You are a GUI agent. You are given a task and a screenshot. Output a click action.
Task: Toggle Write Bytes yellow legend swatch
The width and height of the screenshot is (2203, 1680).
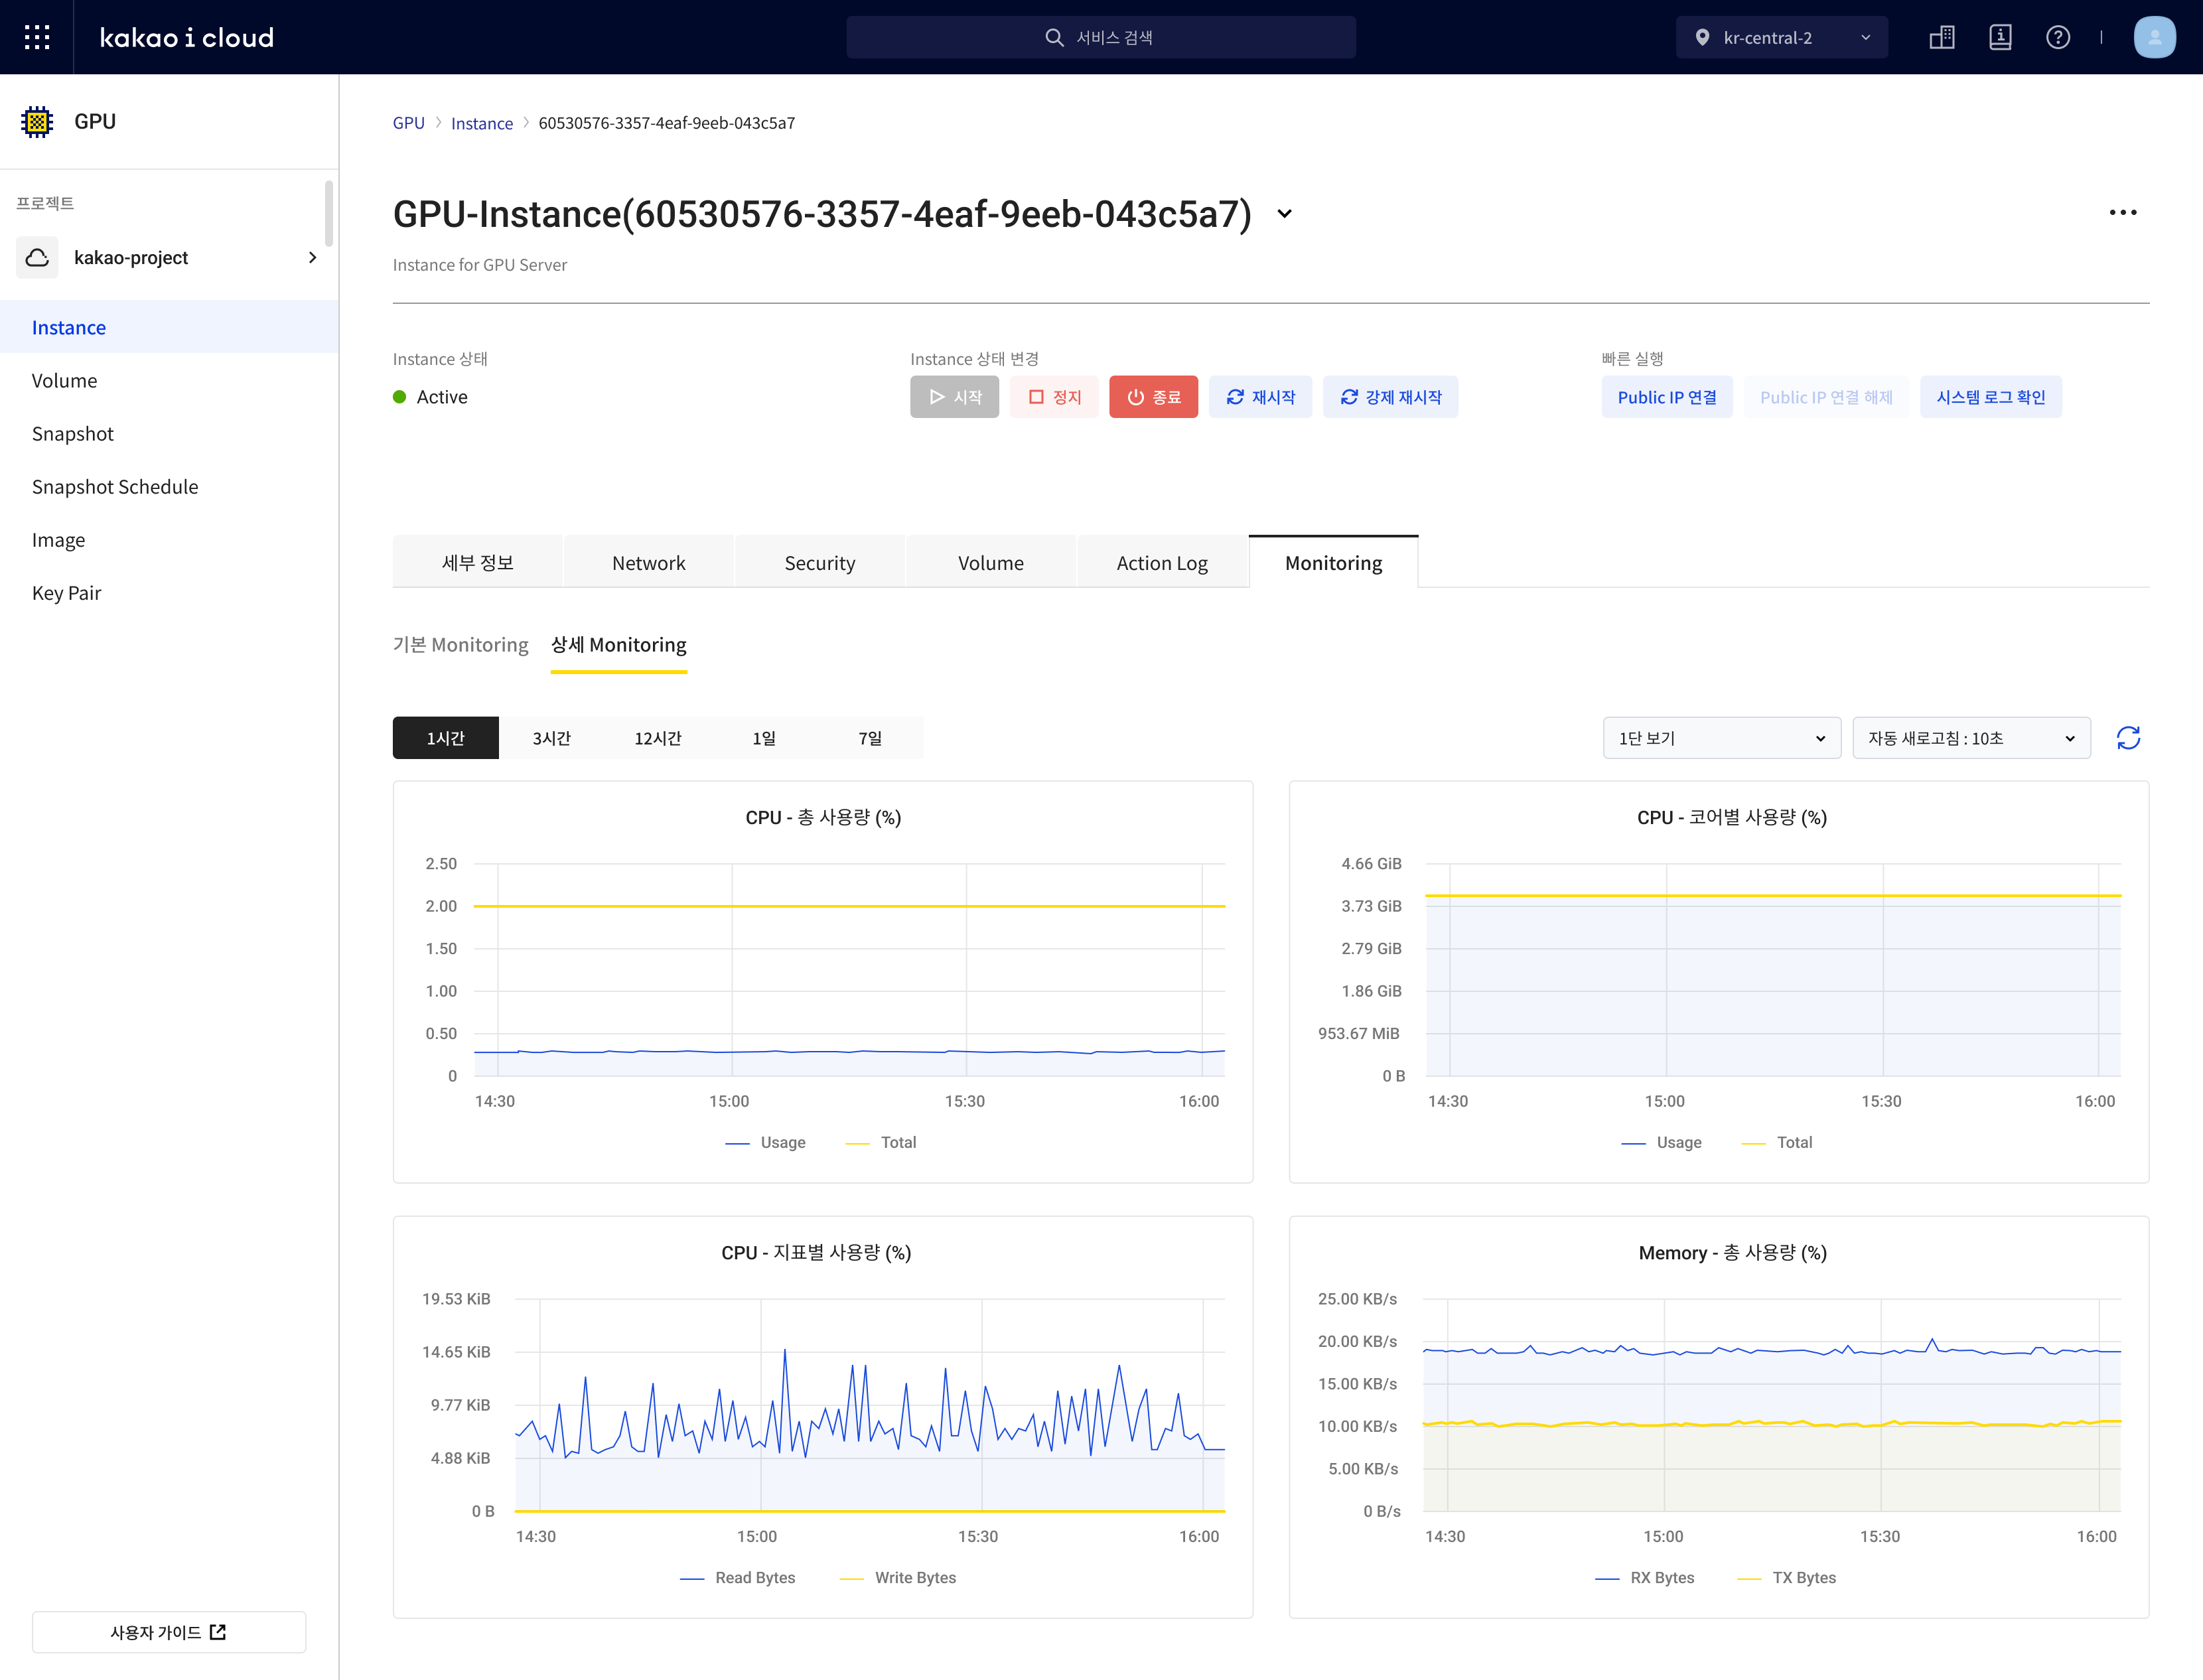coord(852,1578)
